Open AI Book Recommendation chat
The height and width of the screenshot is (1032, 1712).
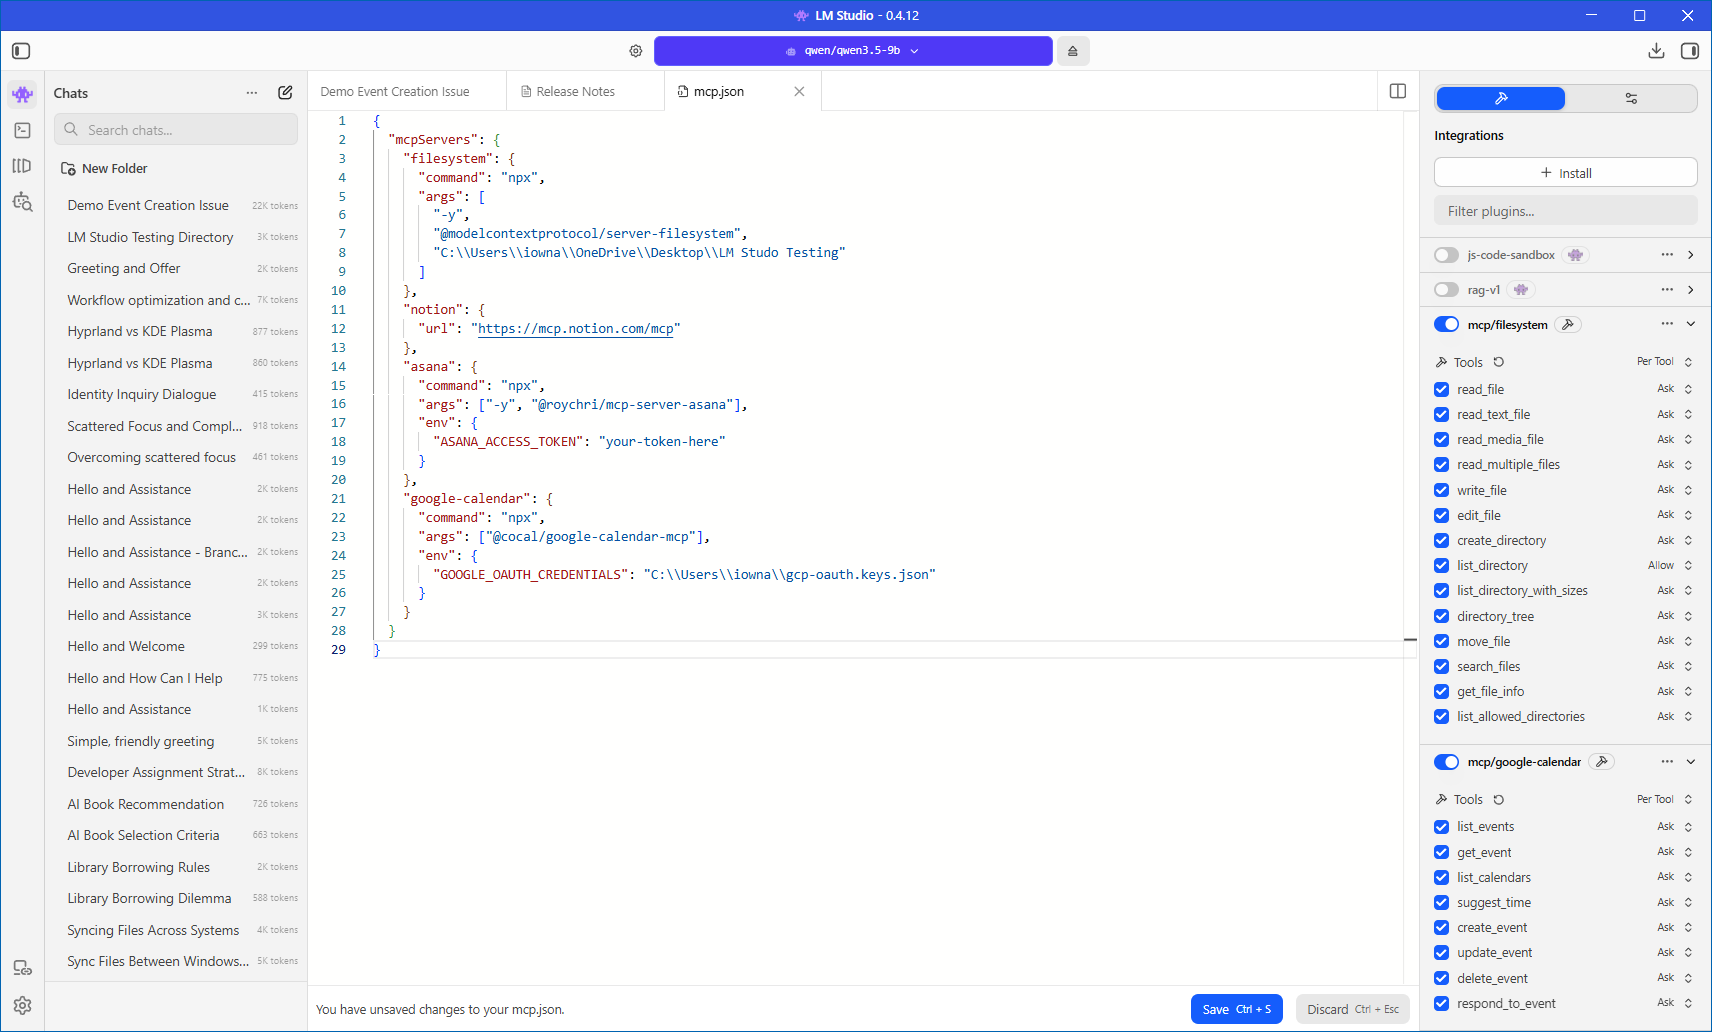pyautogui.click(x=176, y=804)
